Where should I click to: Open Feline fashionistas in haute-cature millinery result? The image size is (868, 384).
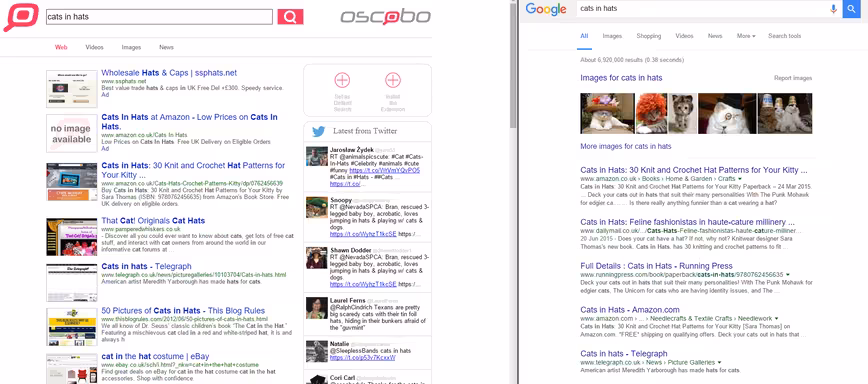(x=688, y=222)
